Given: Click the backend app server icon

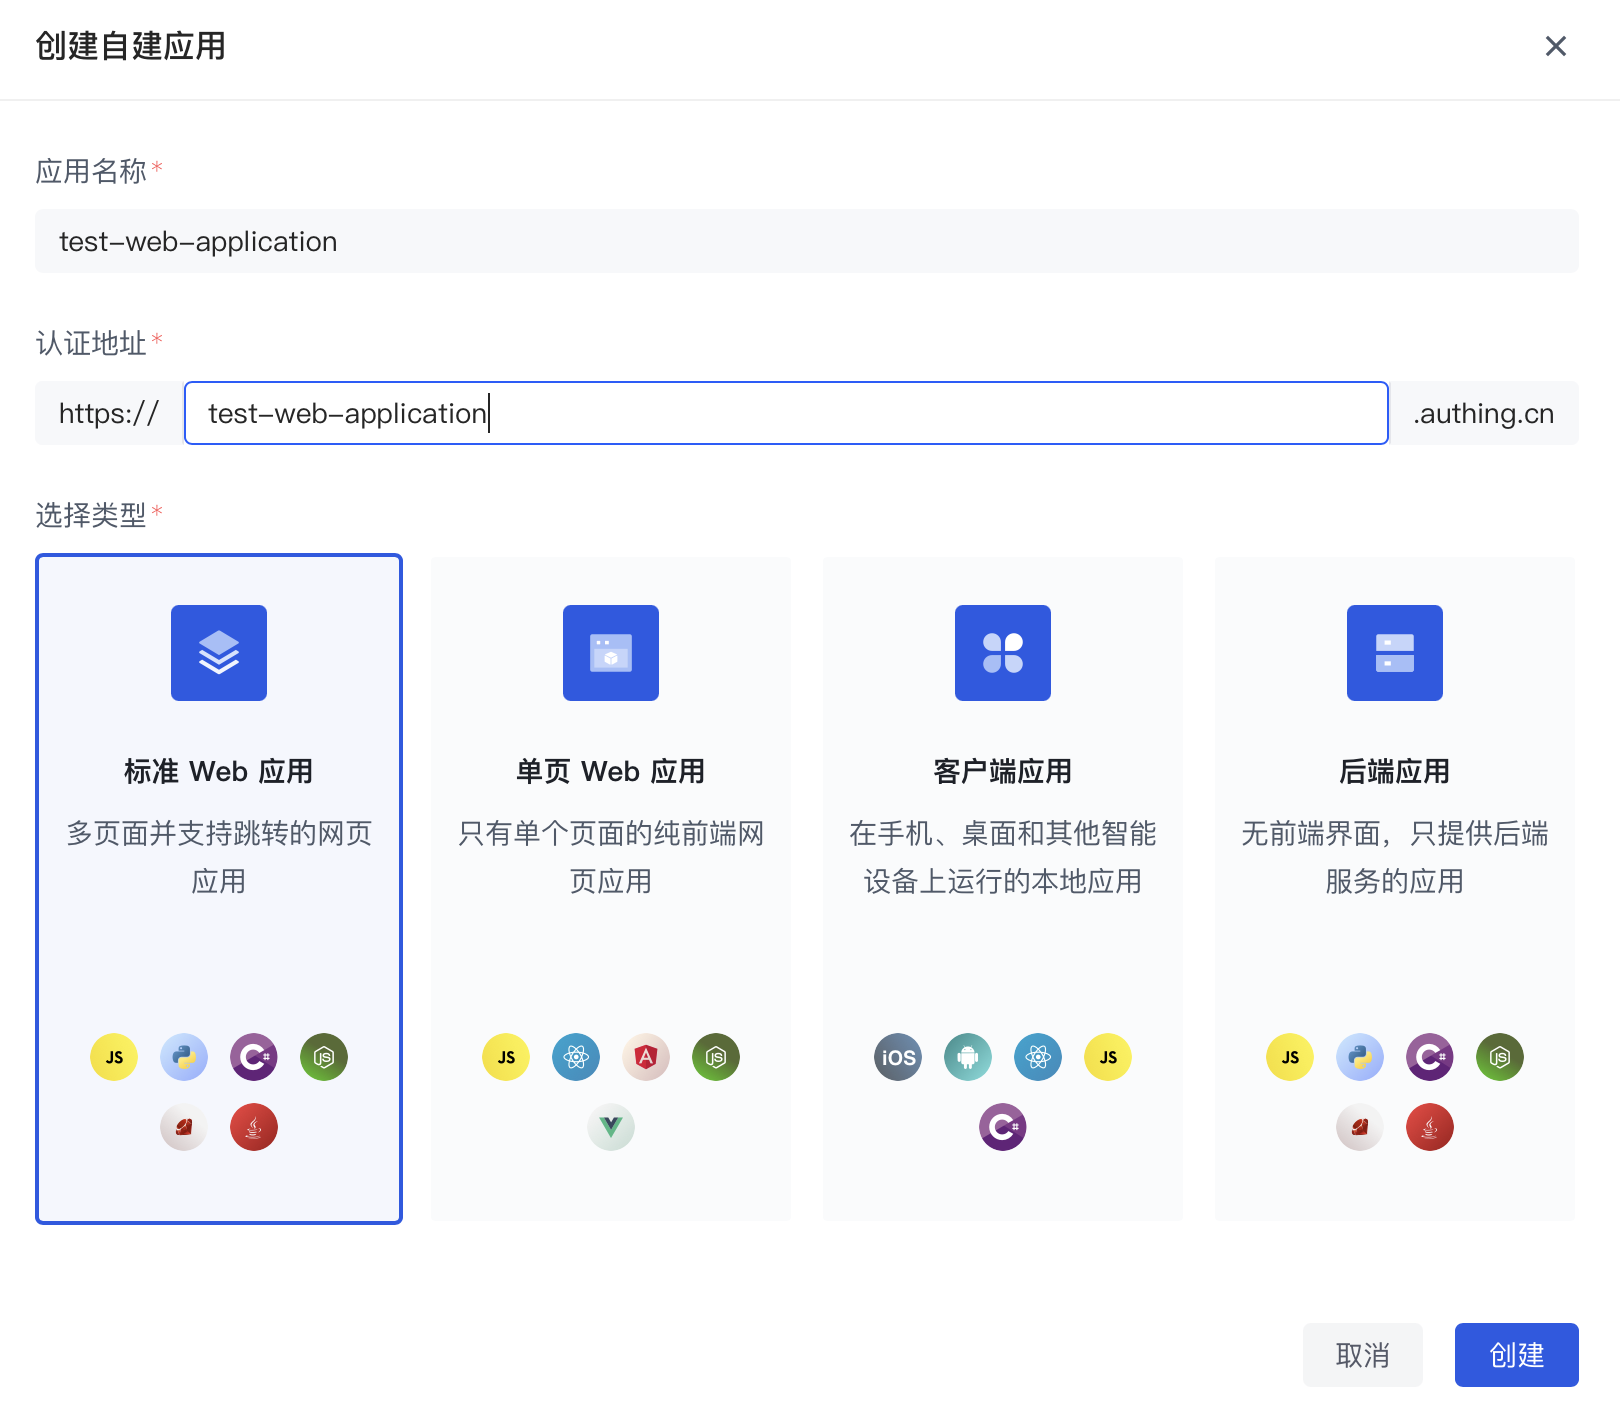Looking at the screenshot, I should [1394, 653].
